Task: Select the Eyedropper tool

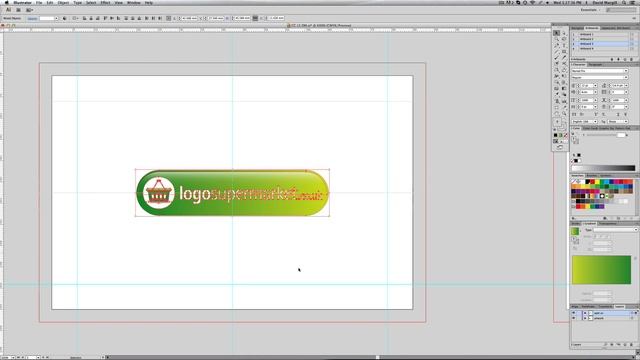Action: 556,94
